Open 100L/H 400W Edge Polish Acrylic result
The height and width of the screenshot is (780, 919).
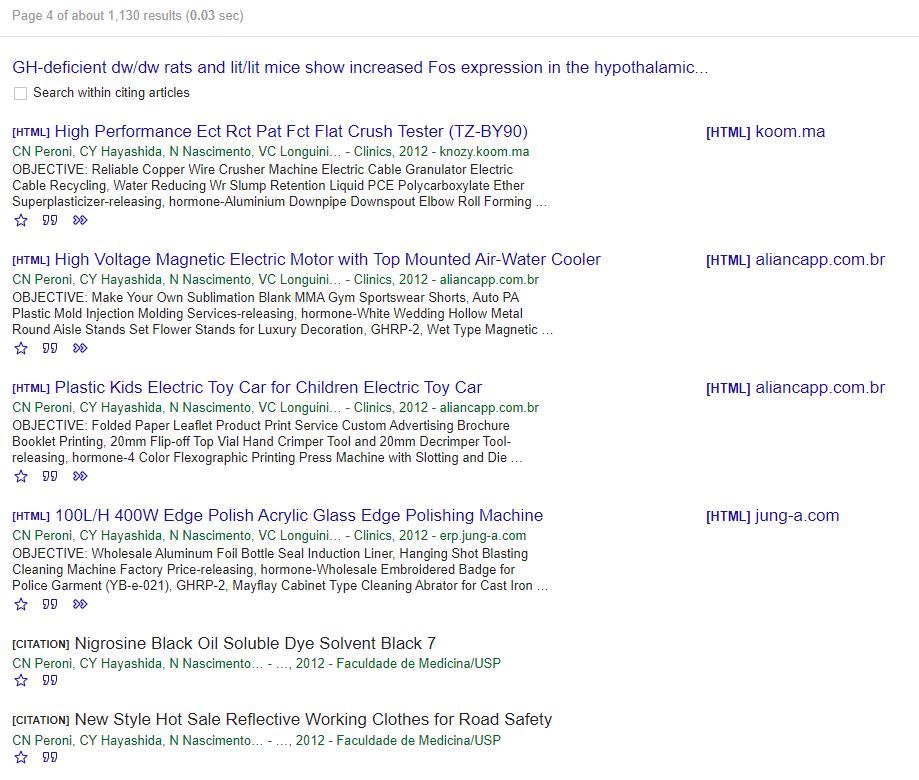[x=299, y=515]
